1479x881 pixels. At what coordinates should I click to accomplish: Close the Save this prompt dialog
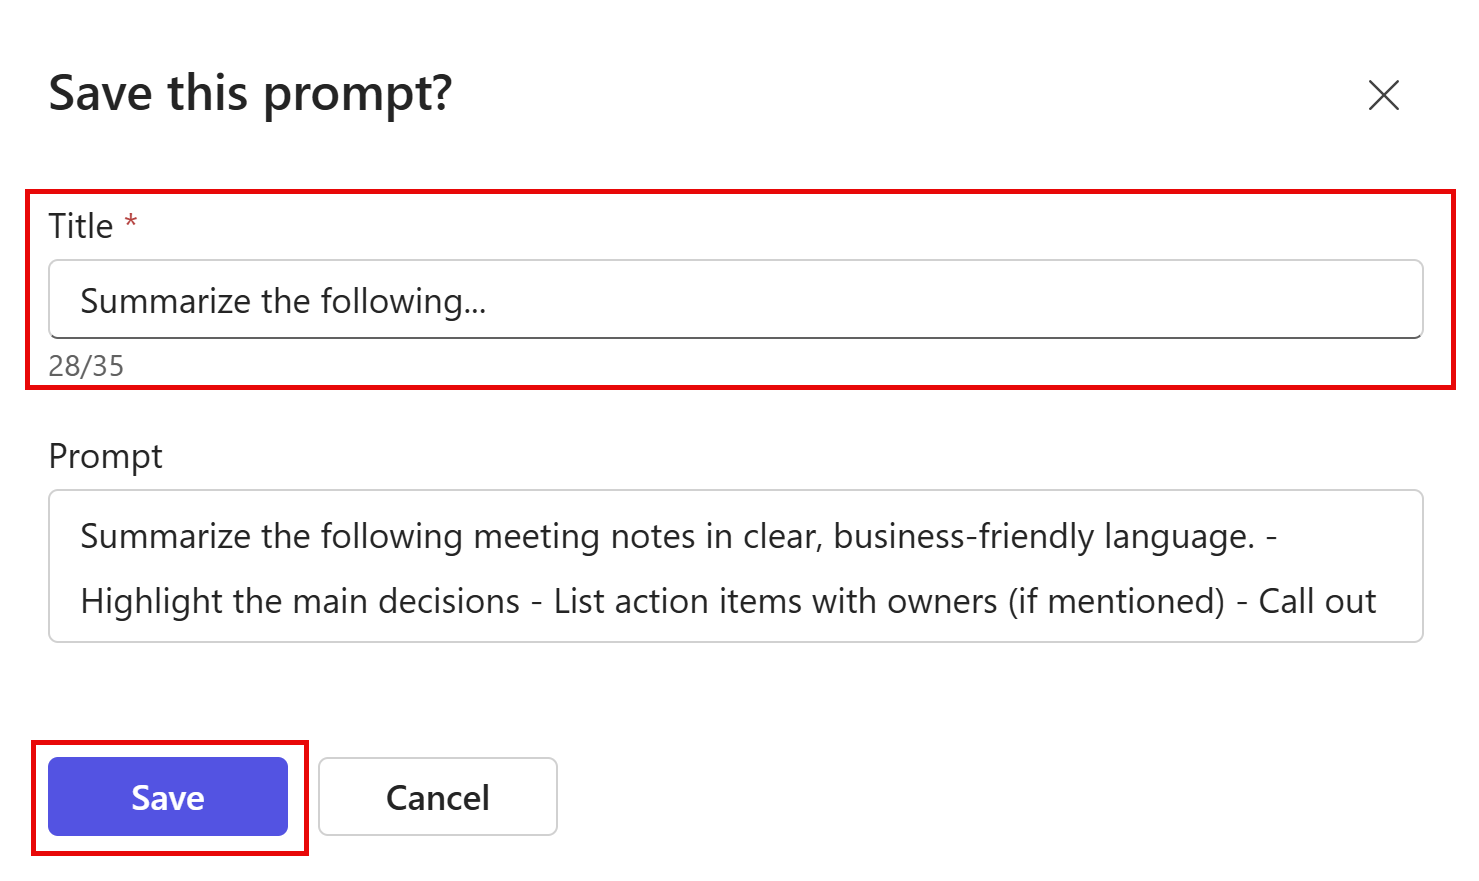tap(1383, 95)
